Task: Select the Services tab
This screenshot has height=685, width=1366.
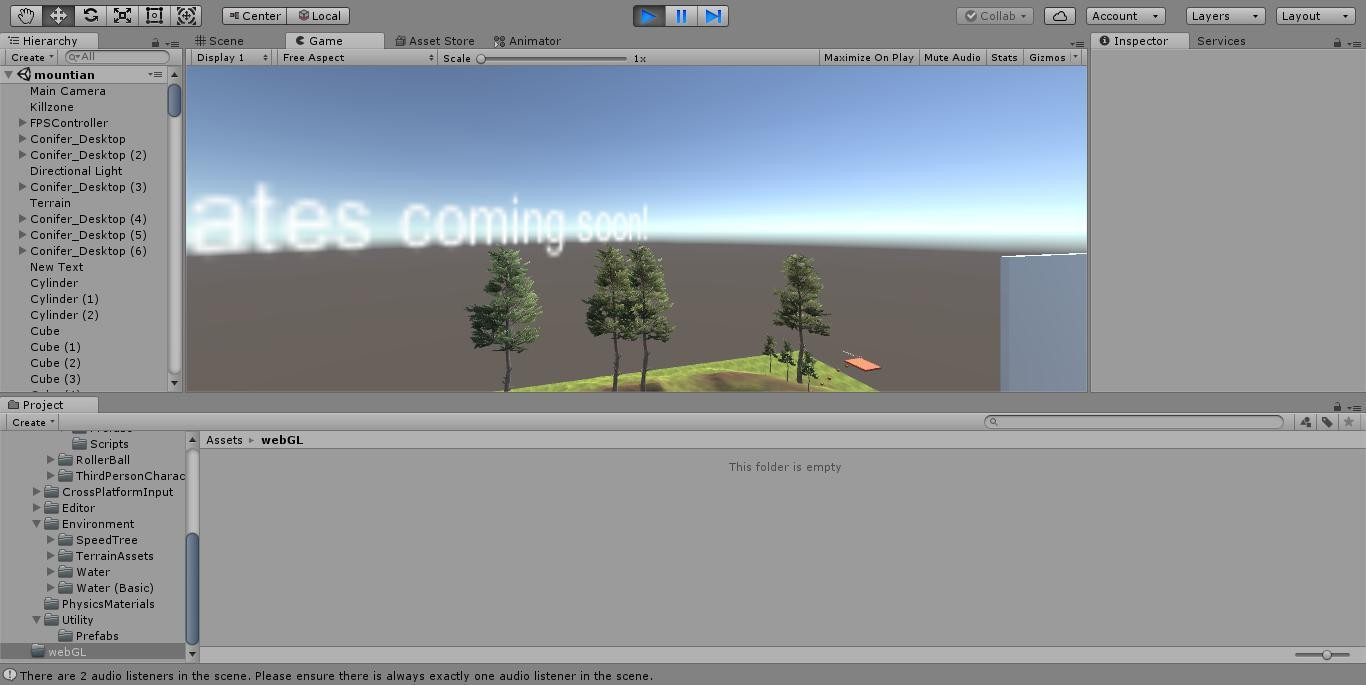Action: (x=1221, y=41)
